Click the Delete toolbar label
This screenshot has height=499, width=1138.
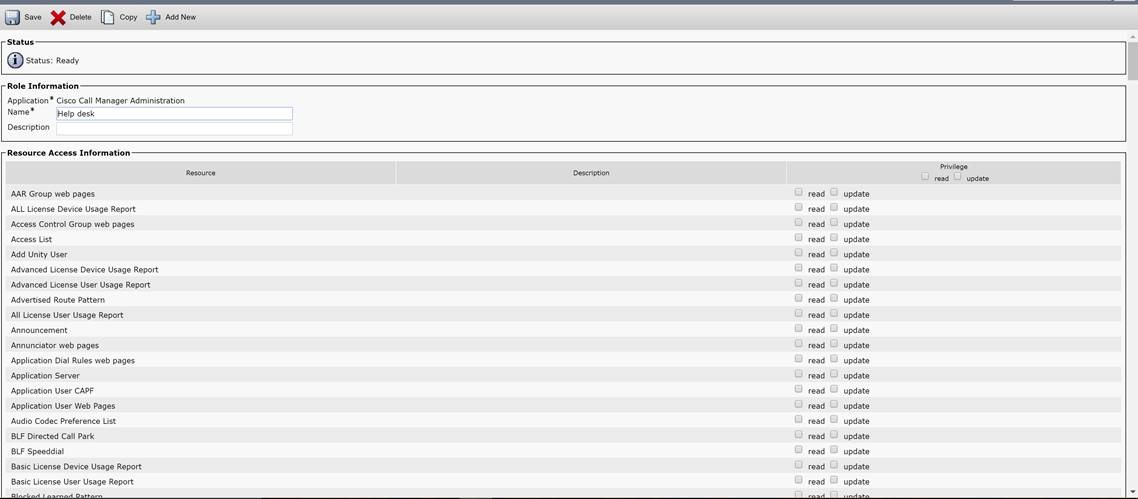[x=81, y=17]
